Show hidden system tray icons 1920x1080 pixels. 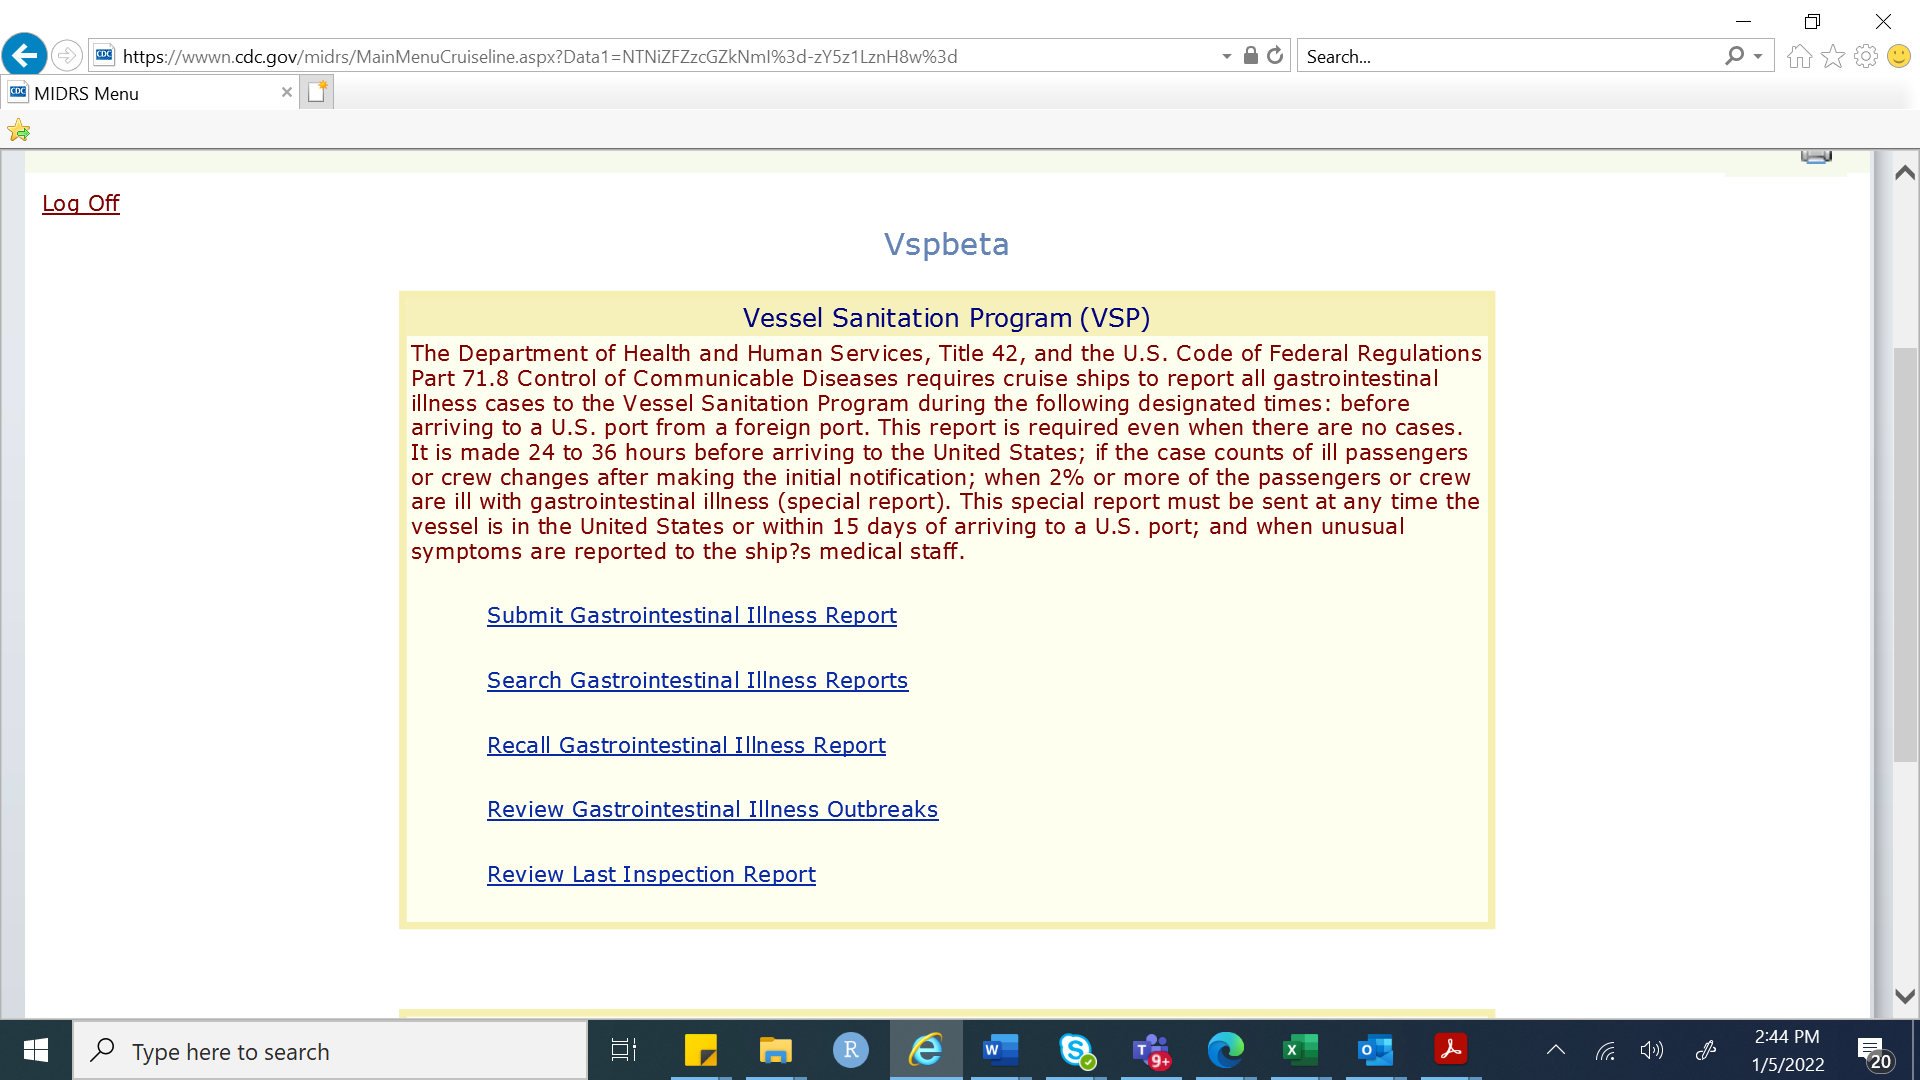pyautogui.click(x=1555, y=1050)
